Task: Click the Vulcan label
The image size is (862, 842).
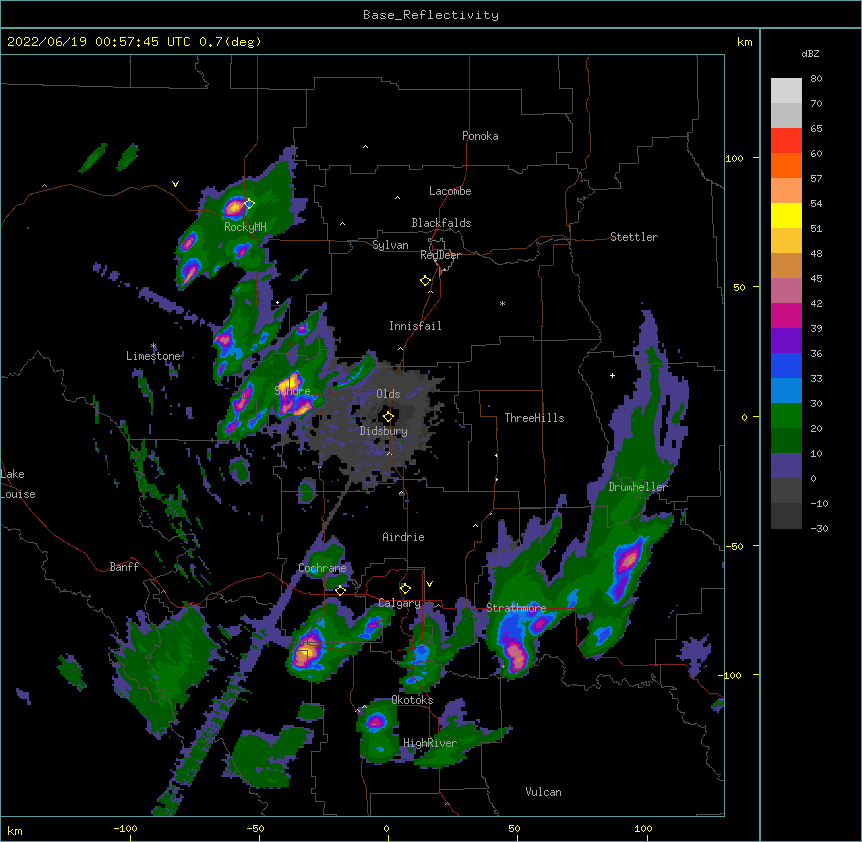Action: coord(543,792)
